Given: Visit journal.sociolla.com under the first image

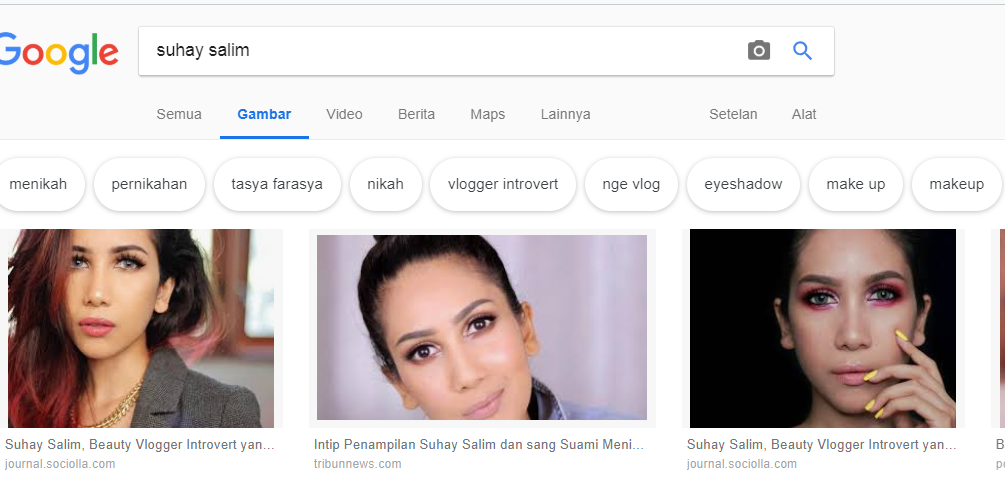Looking at the screenshot, I should coord(60,464).
